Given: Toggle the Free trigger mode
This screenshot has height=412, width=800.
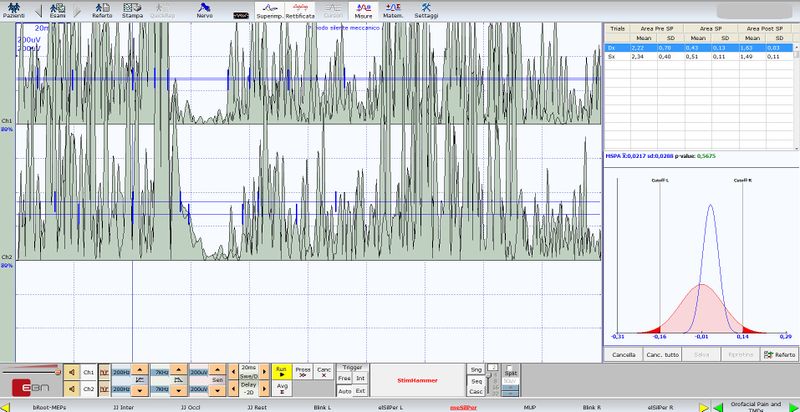Looking at the screenshot, I should (x=343, y=378).
